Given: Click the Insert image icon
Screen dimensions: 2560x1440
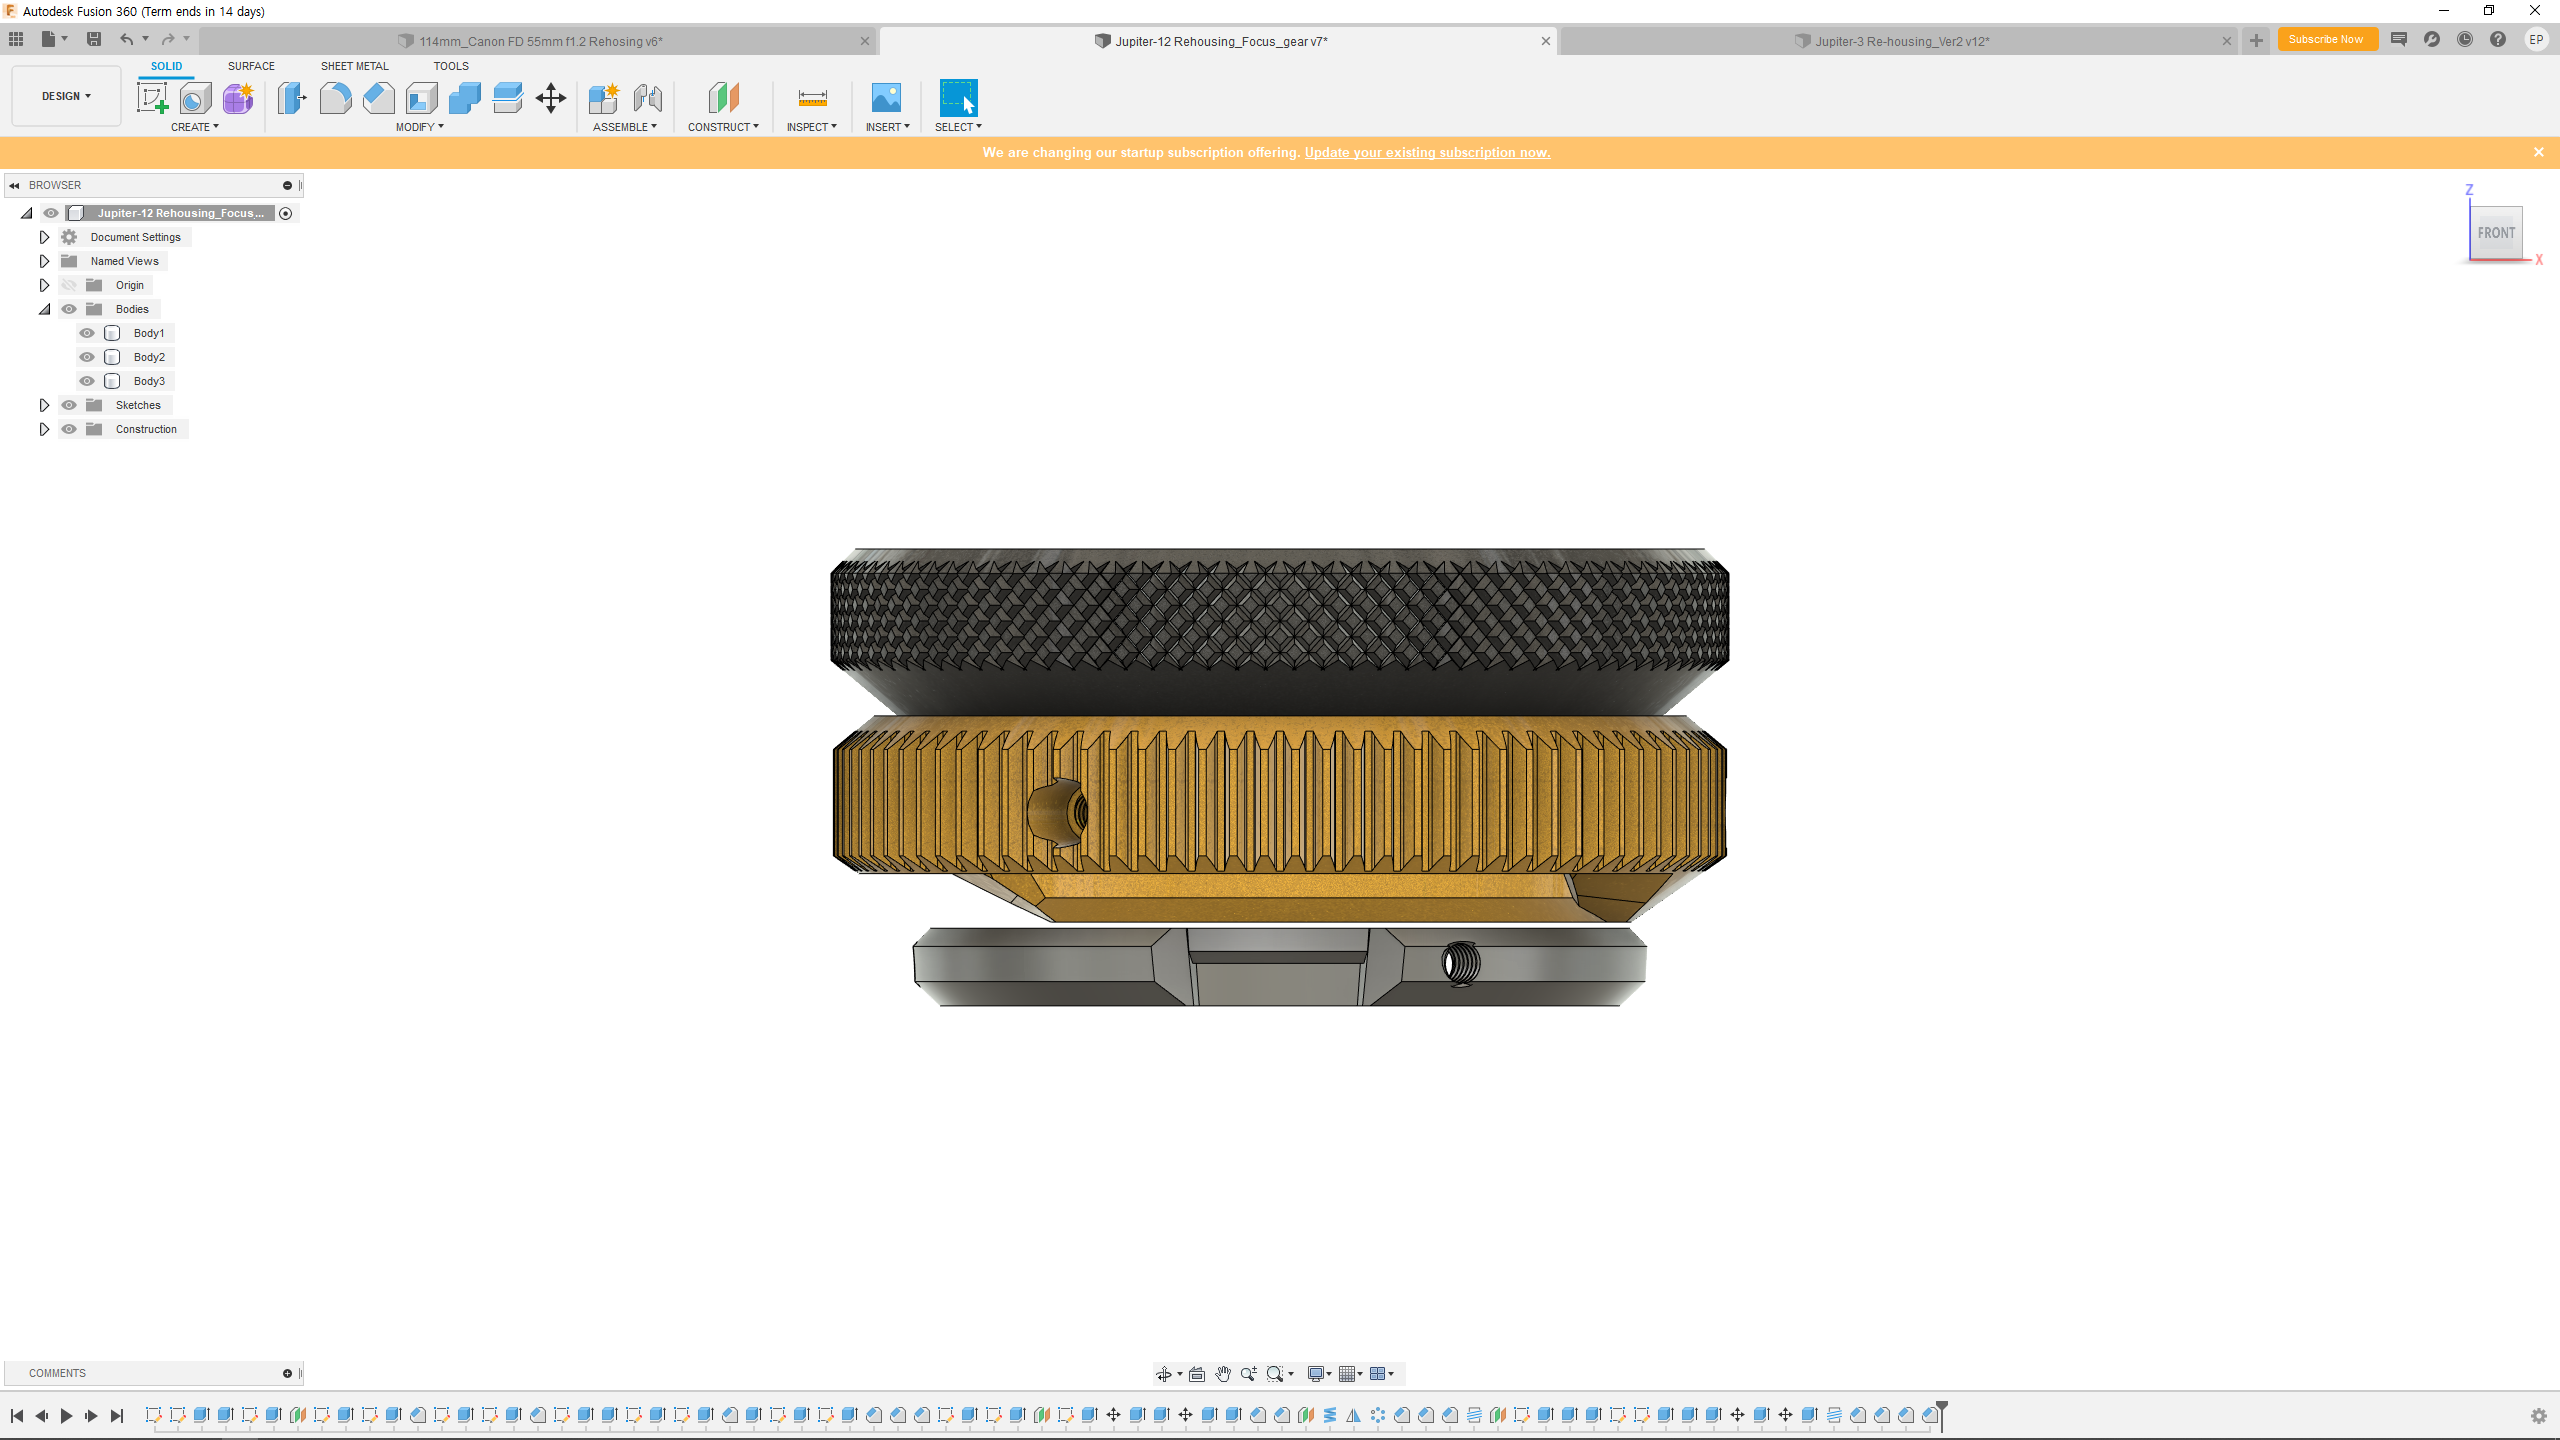Looking at the screenshot, I should pos(886,98).
